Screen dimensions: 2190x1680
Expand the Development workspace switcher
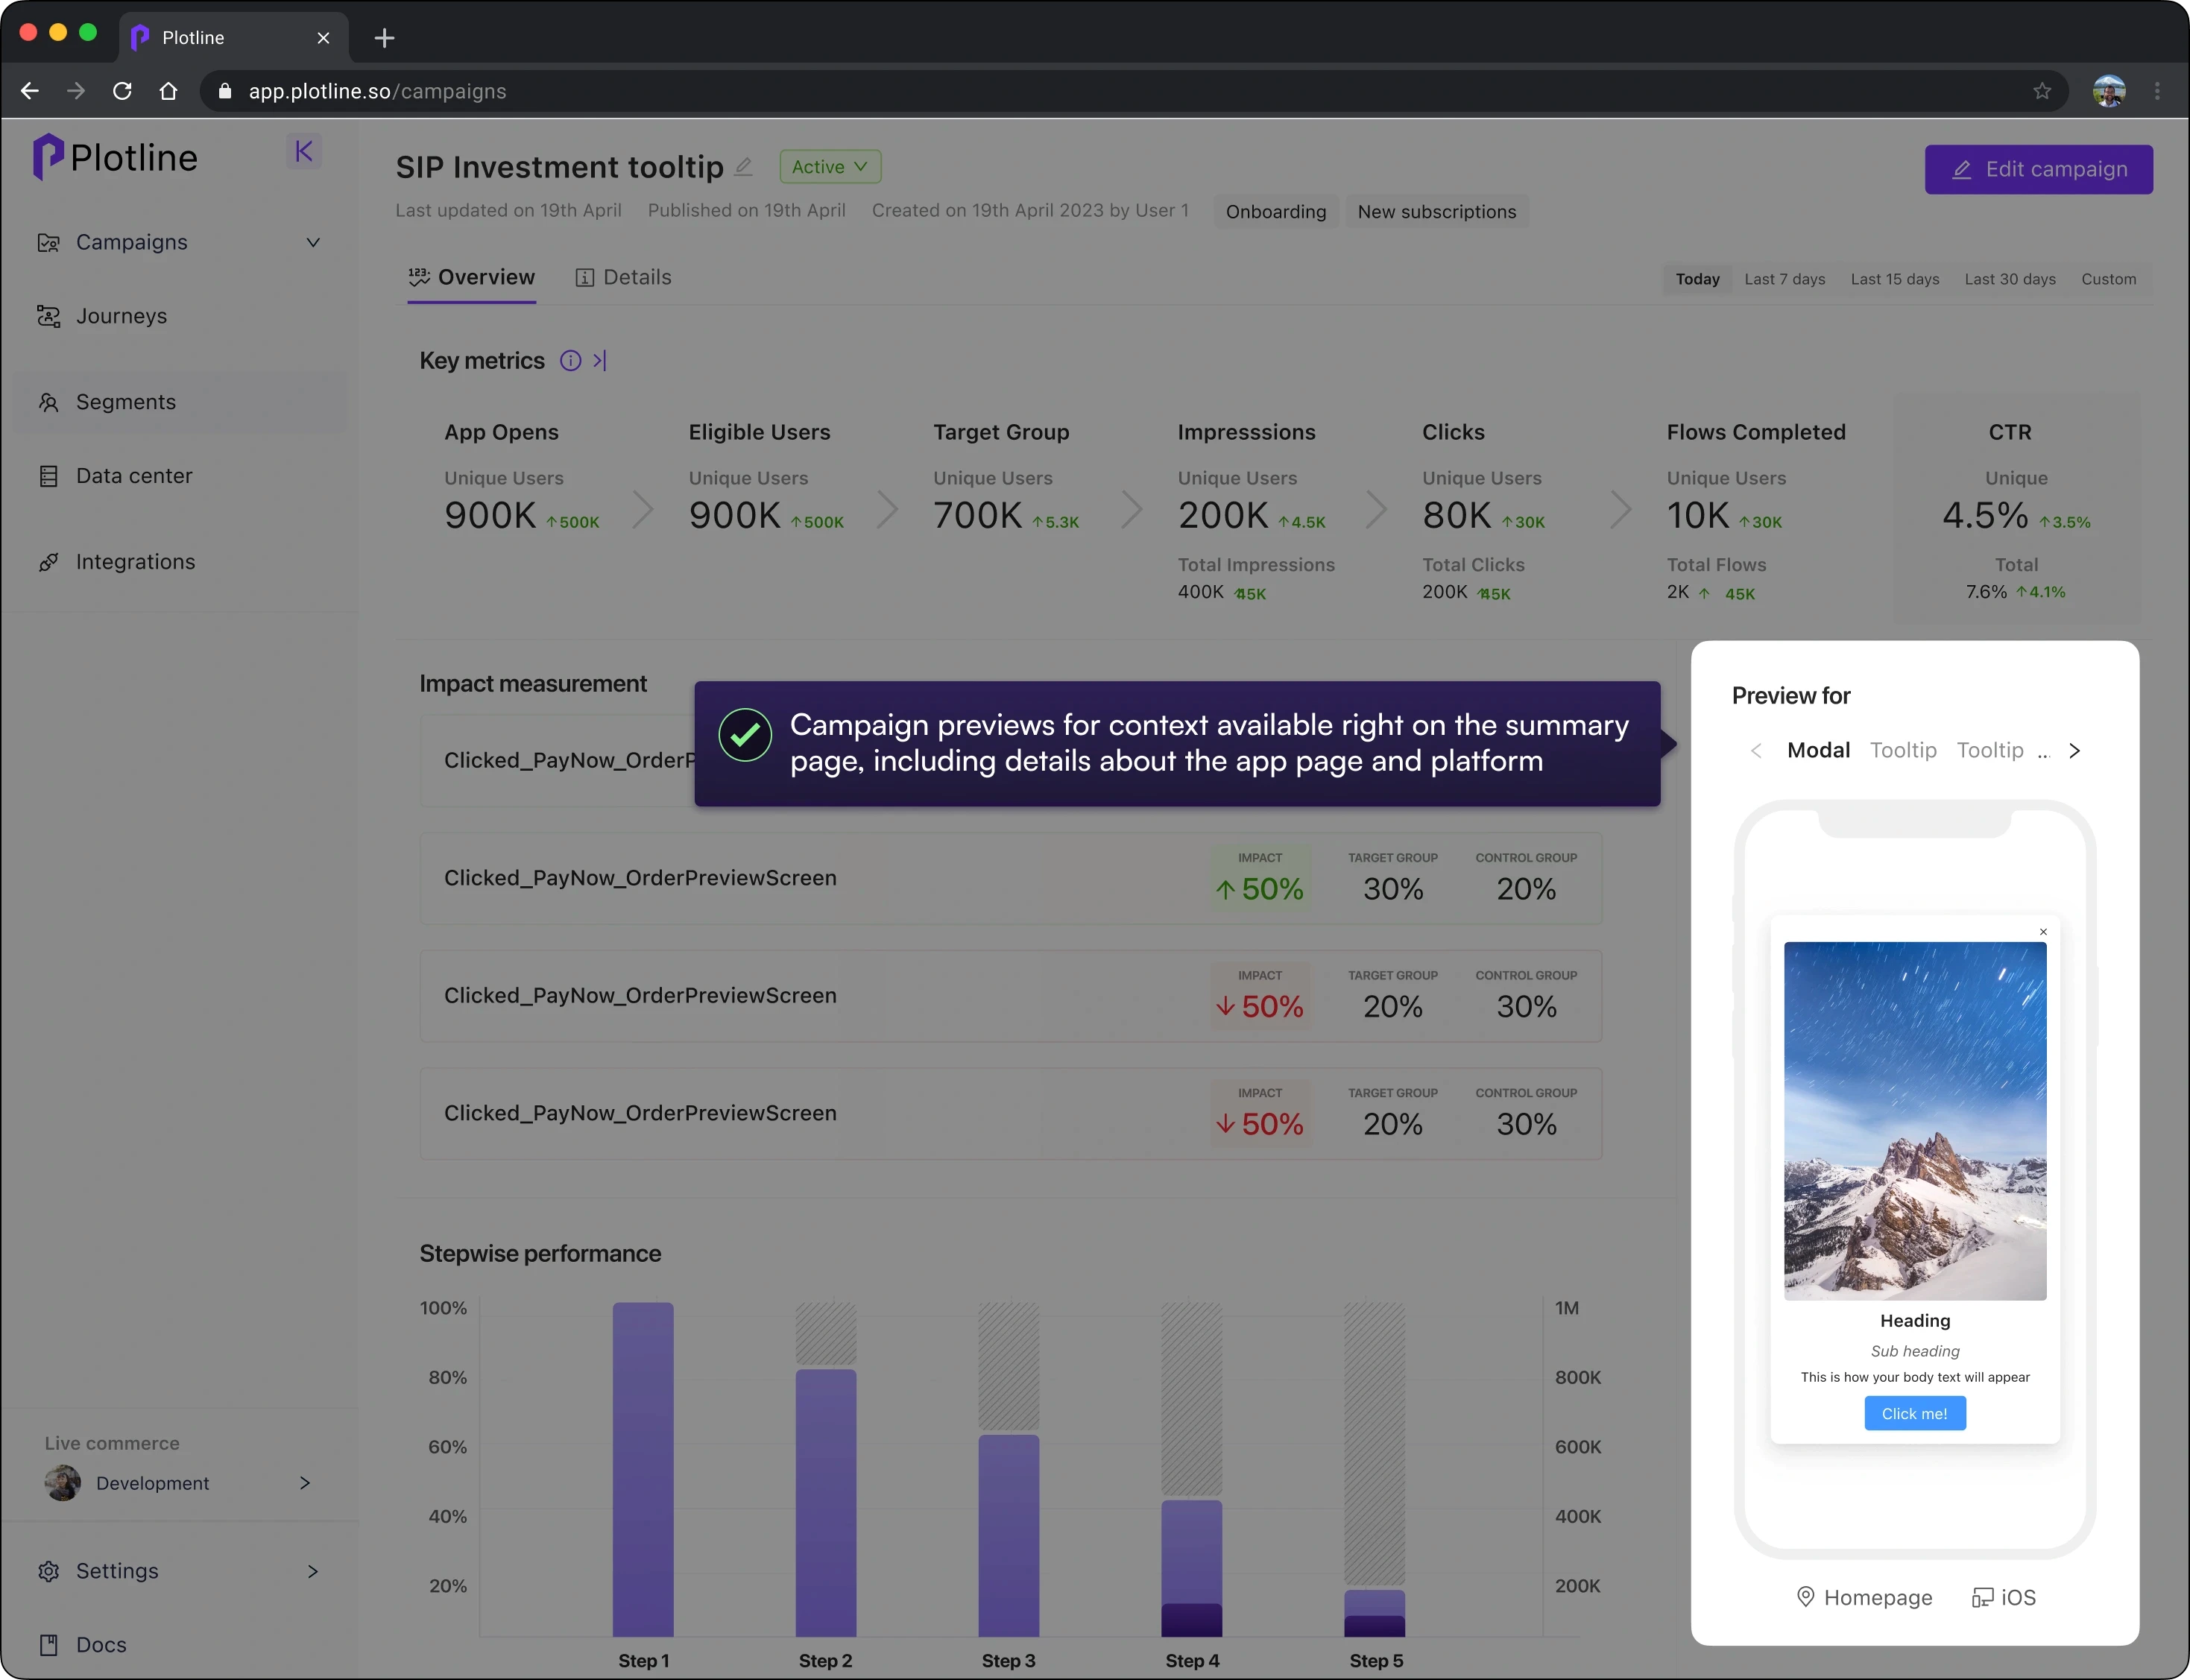pos(305,1483)
